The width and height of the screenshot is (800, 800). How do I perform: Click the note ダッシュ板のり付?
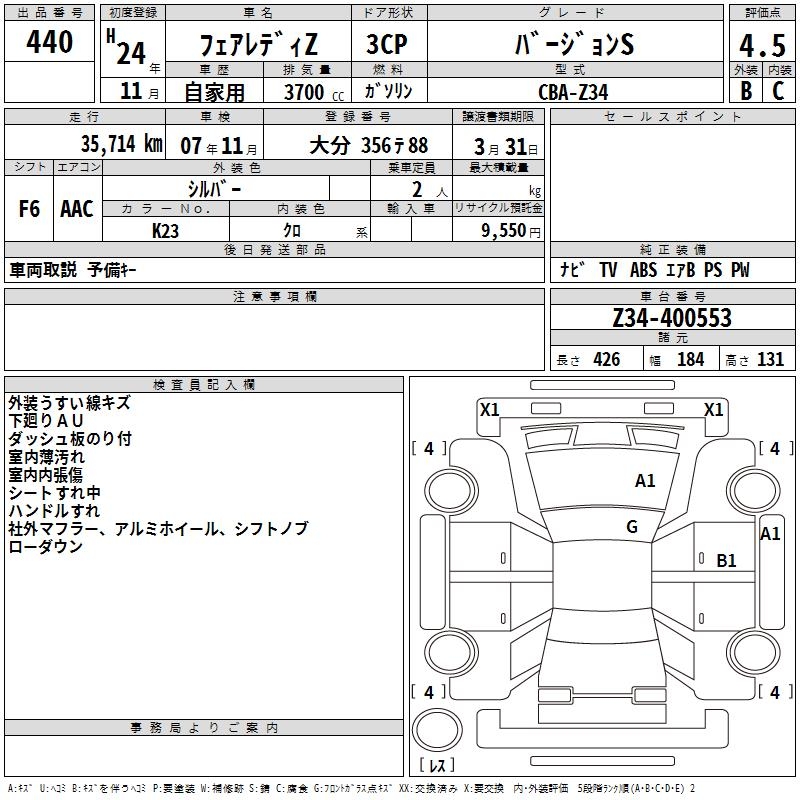tap(70, 439)
